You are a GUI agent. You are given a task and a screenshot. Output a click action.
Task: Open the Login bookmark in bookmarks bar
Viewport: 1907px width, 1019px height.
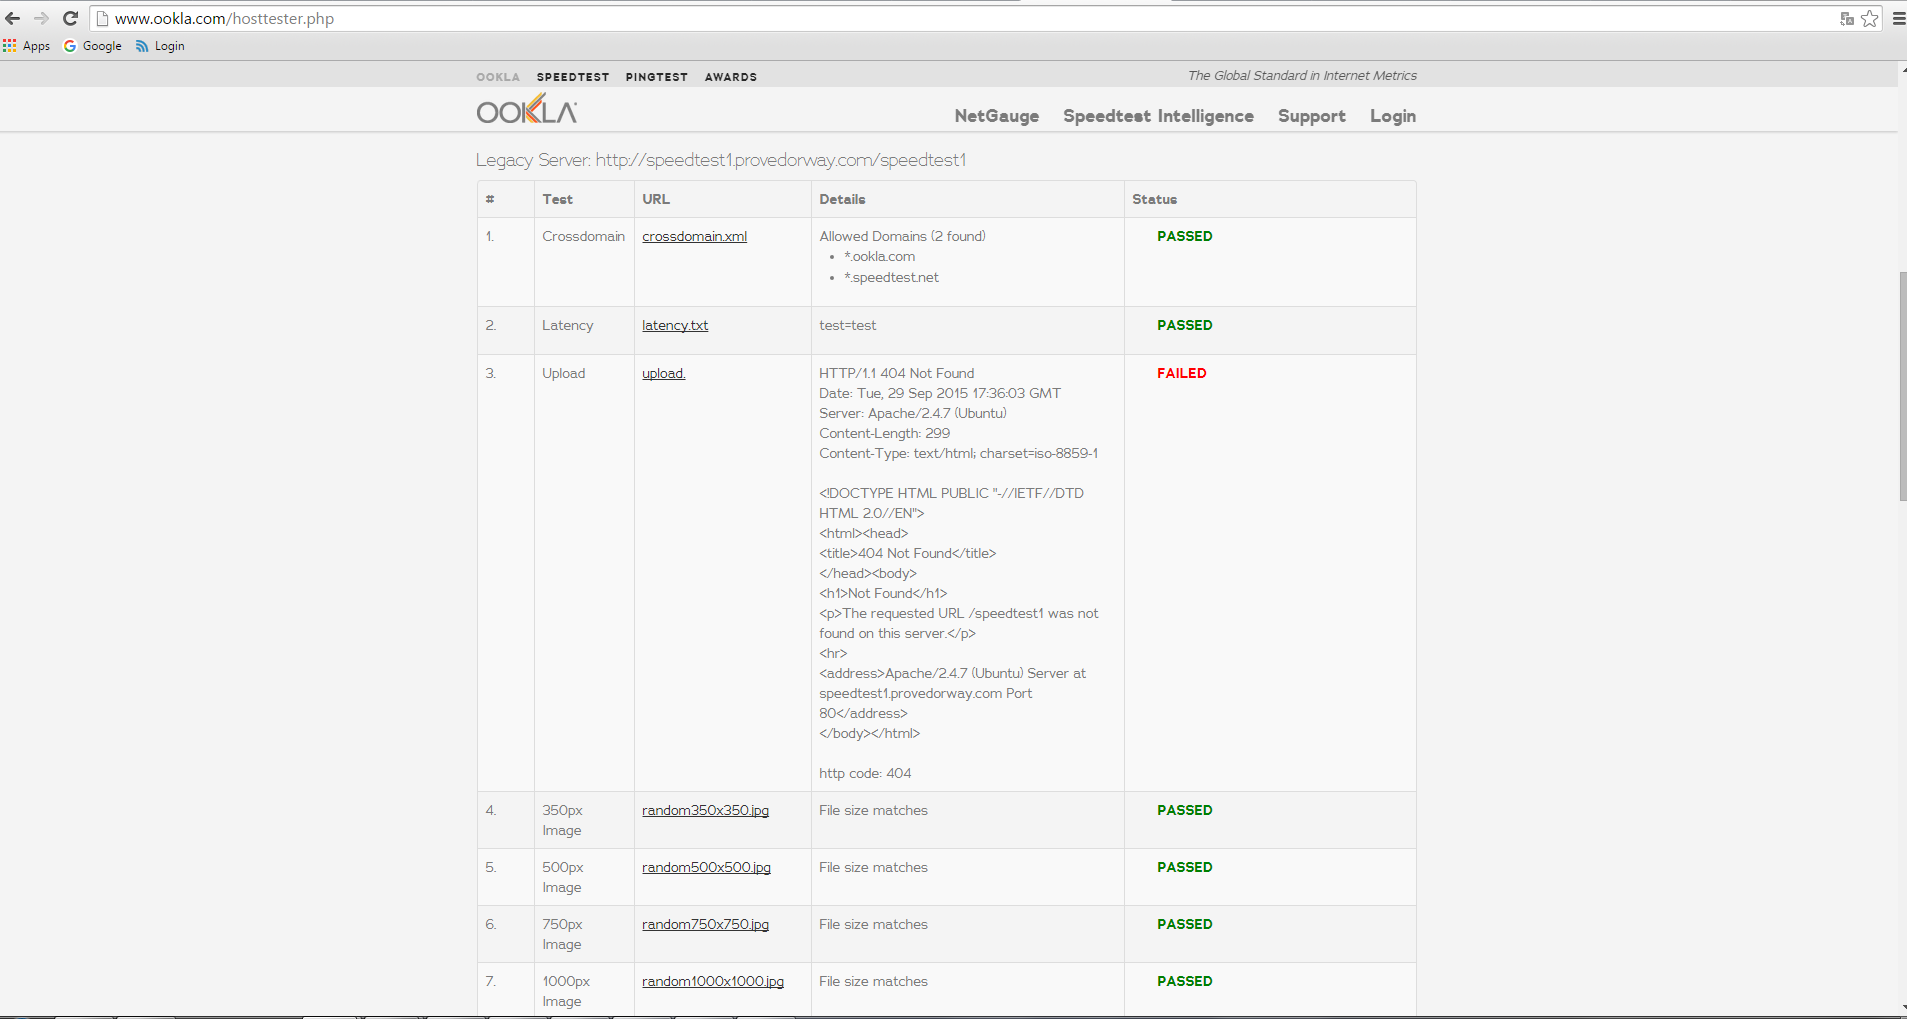pos(160,46)
